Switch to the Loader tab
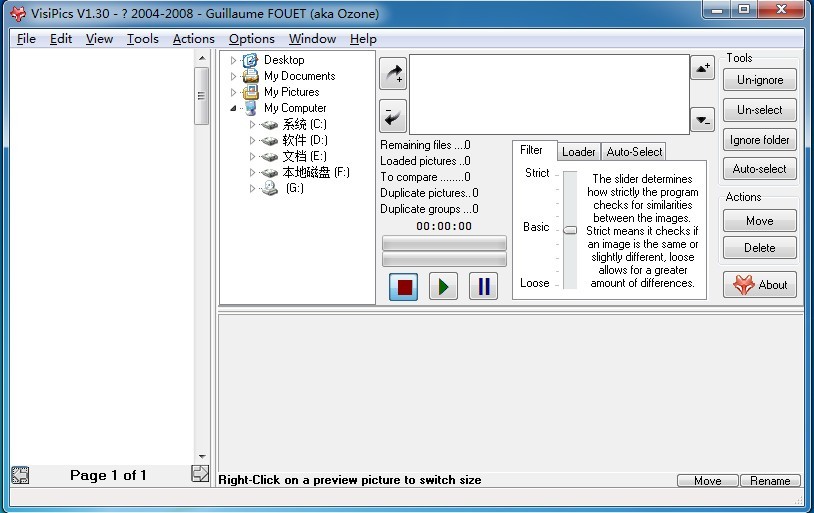This screenshot has height=513, width=814. [x=578, y=152]
